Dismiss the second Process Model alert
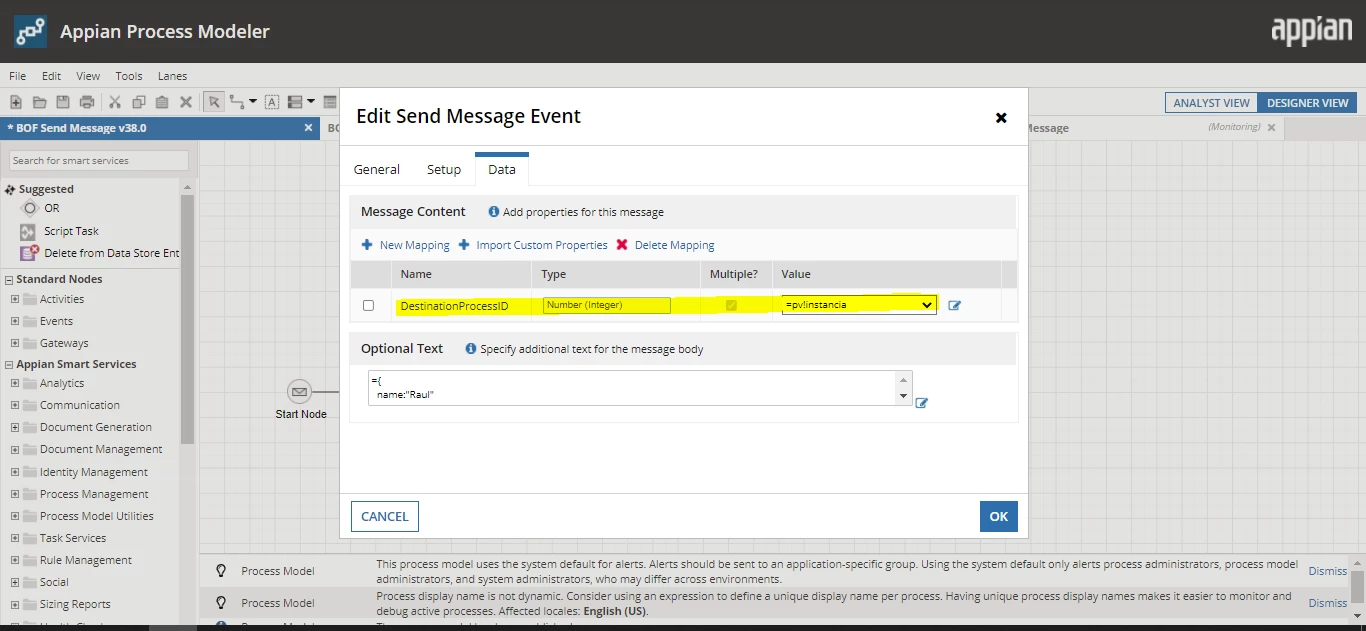The width and height of the screenshot is (1366, 631). coord(1328,603)
